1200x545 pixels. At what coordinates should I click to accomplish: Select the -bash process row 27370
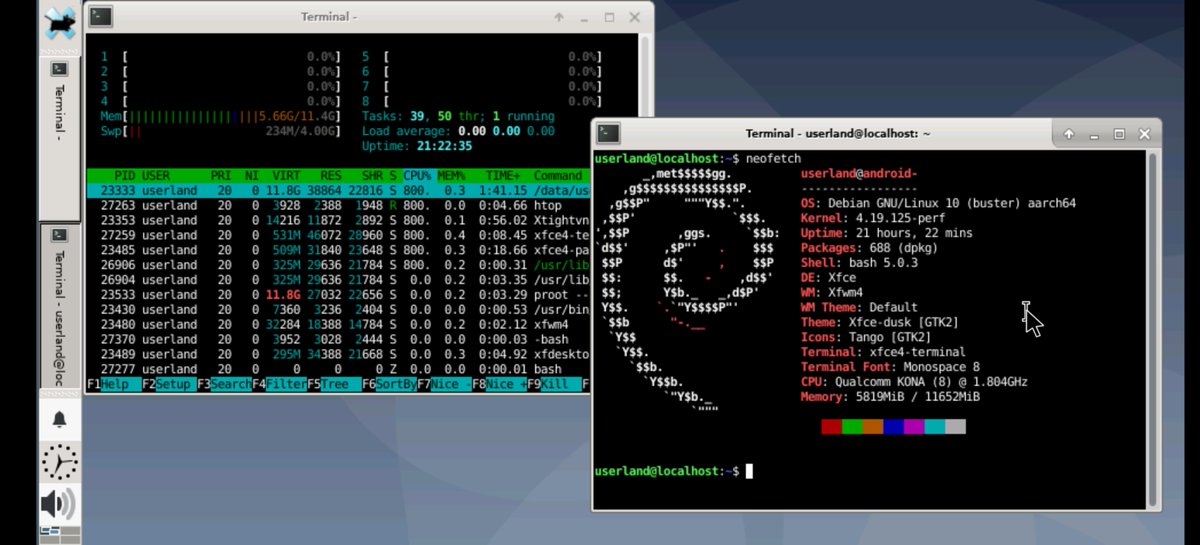339,339
